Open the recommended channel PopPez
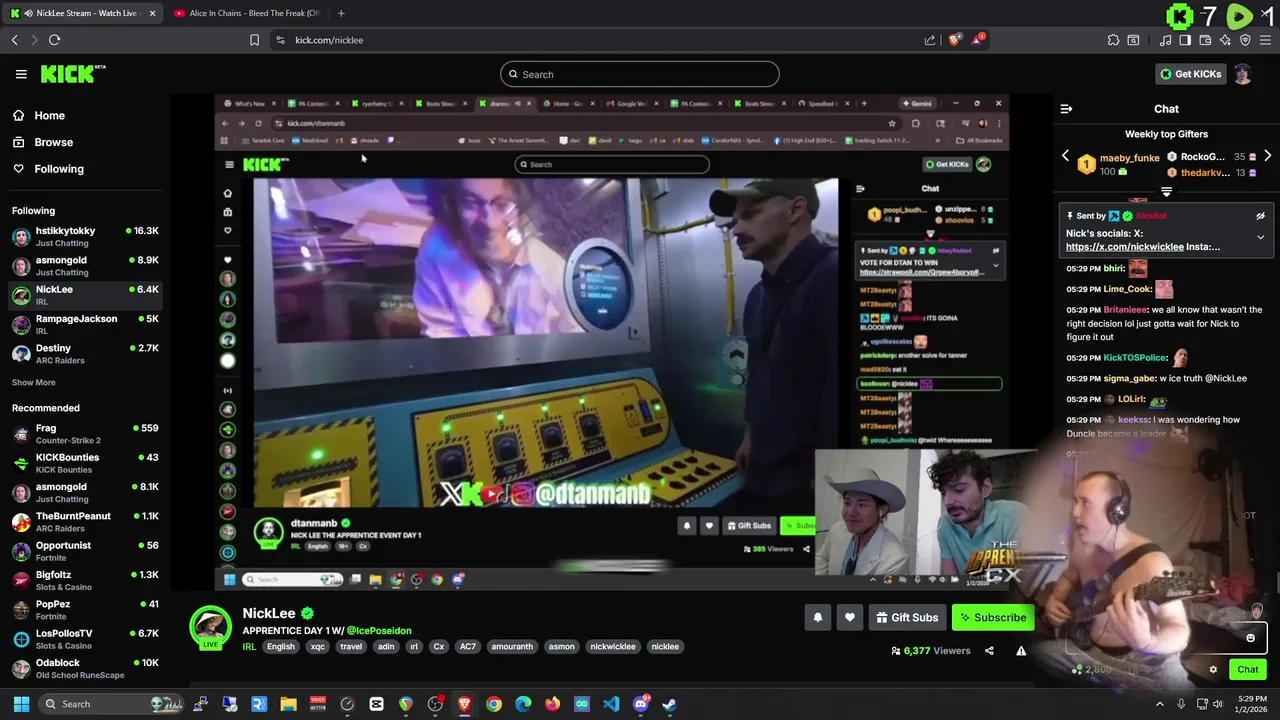 click(x=85, y=610)
